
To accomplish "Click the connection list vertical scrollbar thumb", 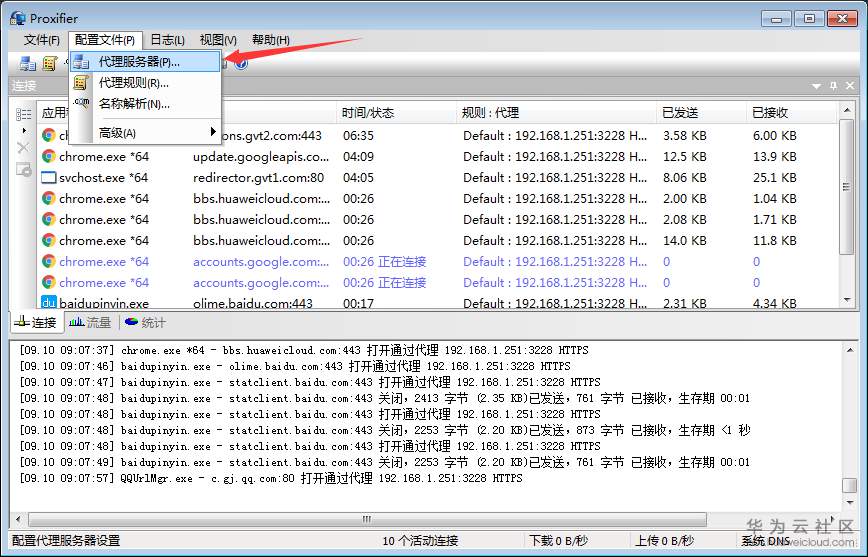I will click(846, 187).
